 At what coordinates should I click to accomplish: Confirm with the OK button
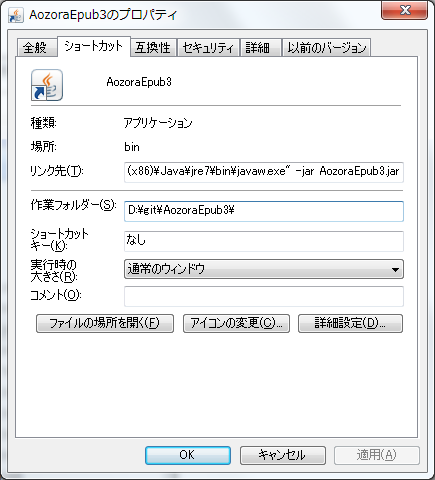(188, 455)
